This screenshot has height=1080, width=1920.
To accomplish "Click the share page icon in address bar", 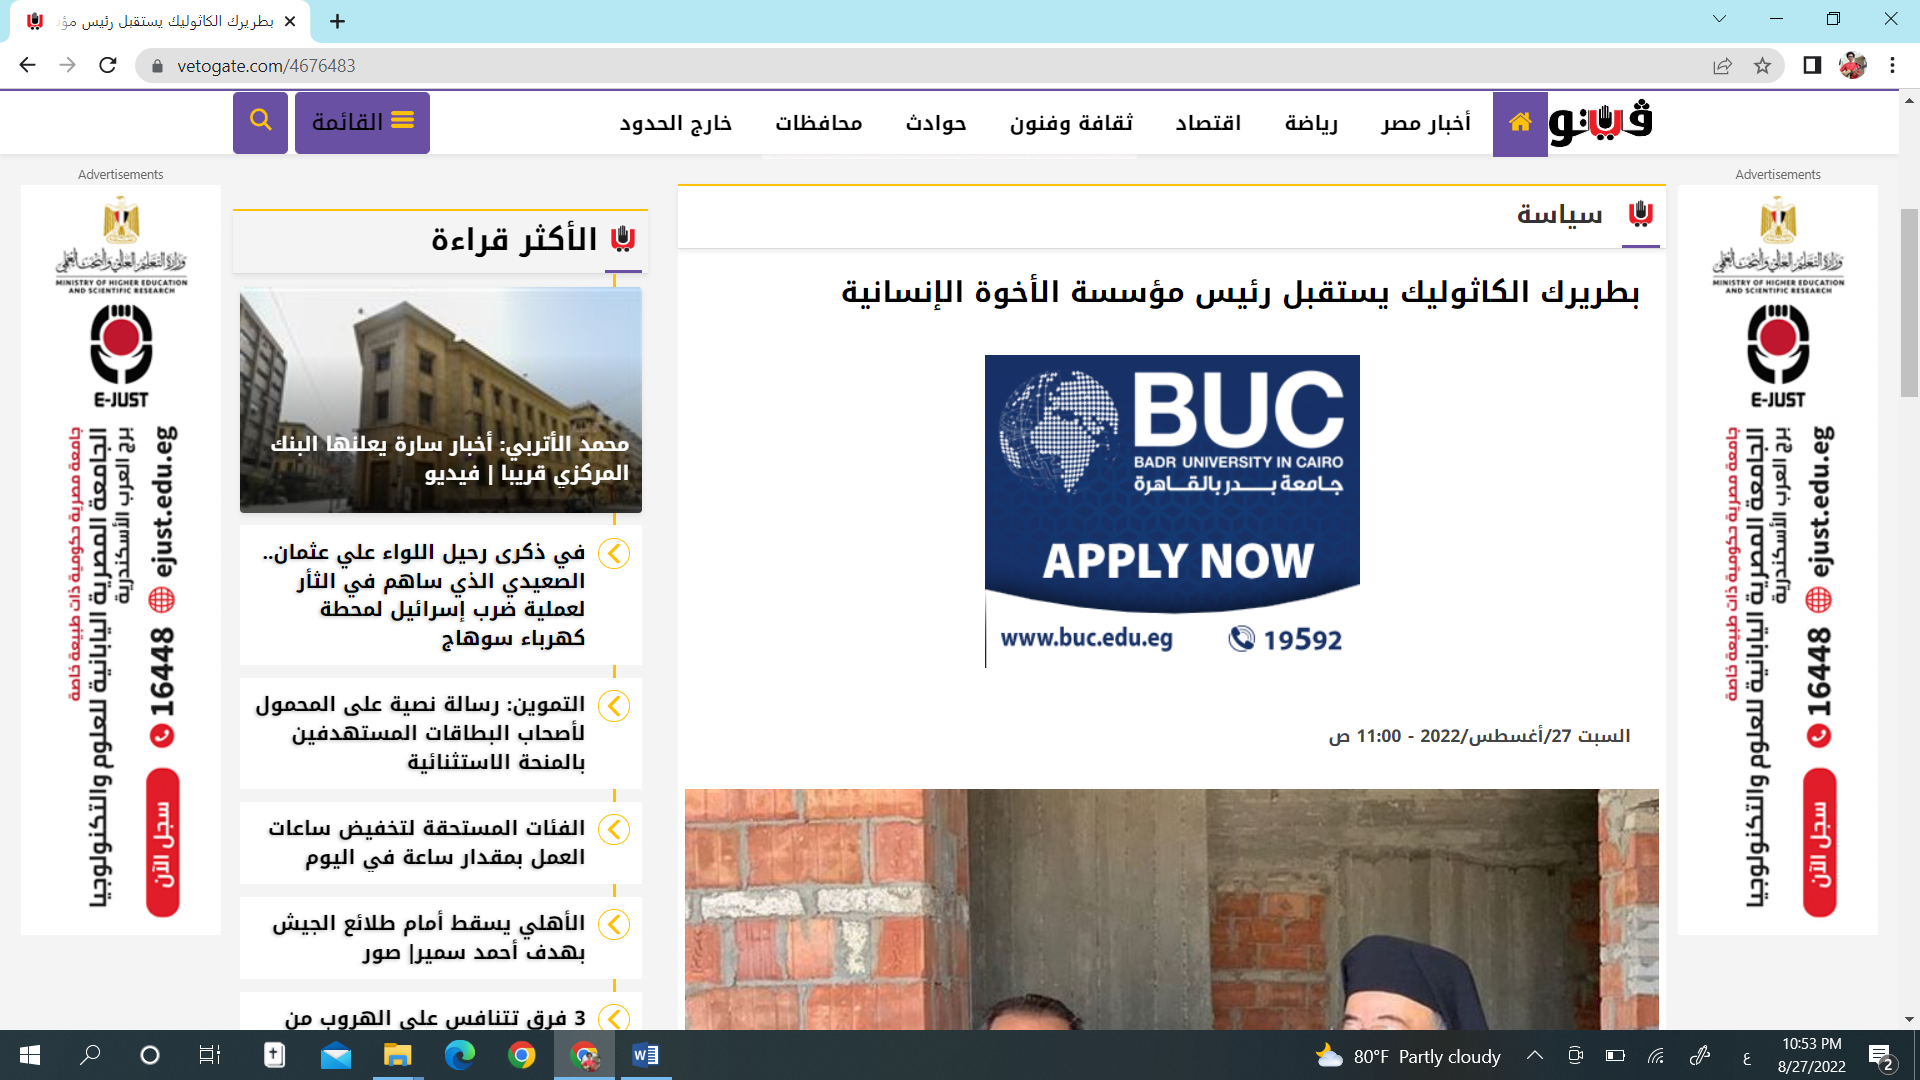I will click(x=1722, y=66).
